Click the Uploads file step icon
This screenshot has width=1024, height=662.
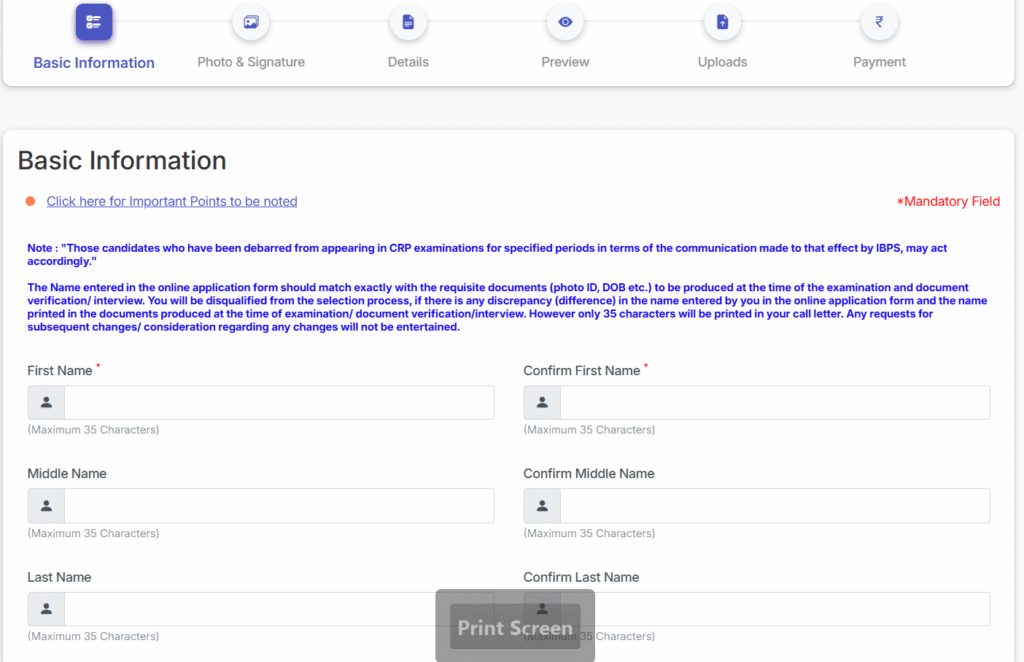tap(722, 22)
